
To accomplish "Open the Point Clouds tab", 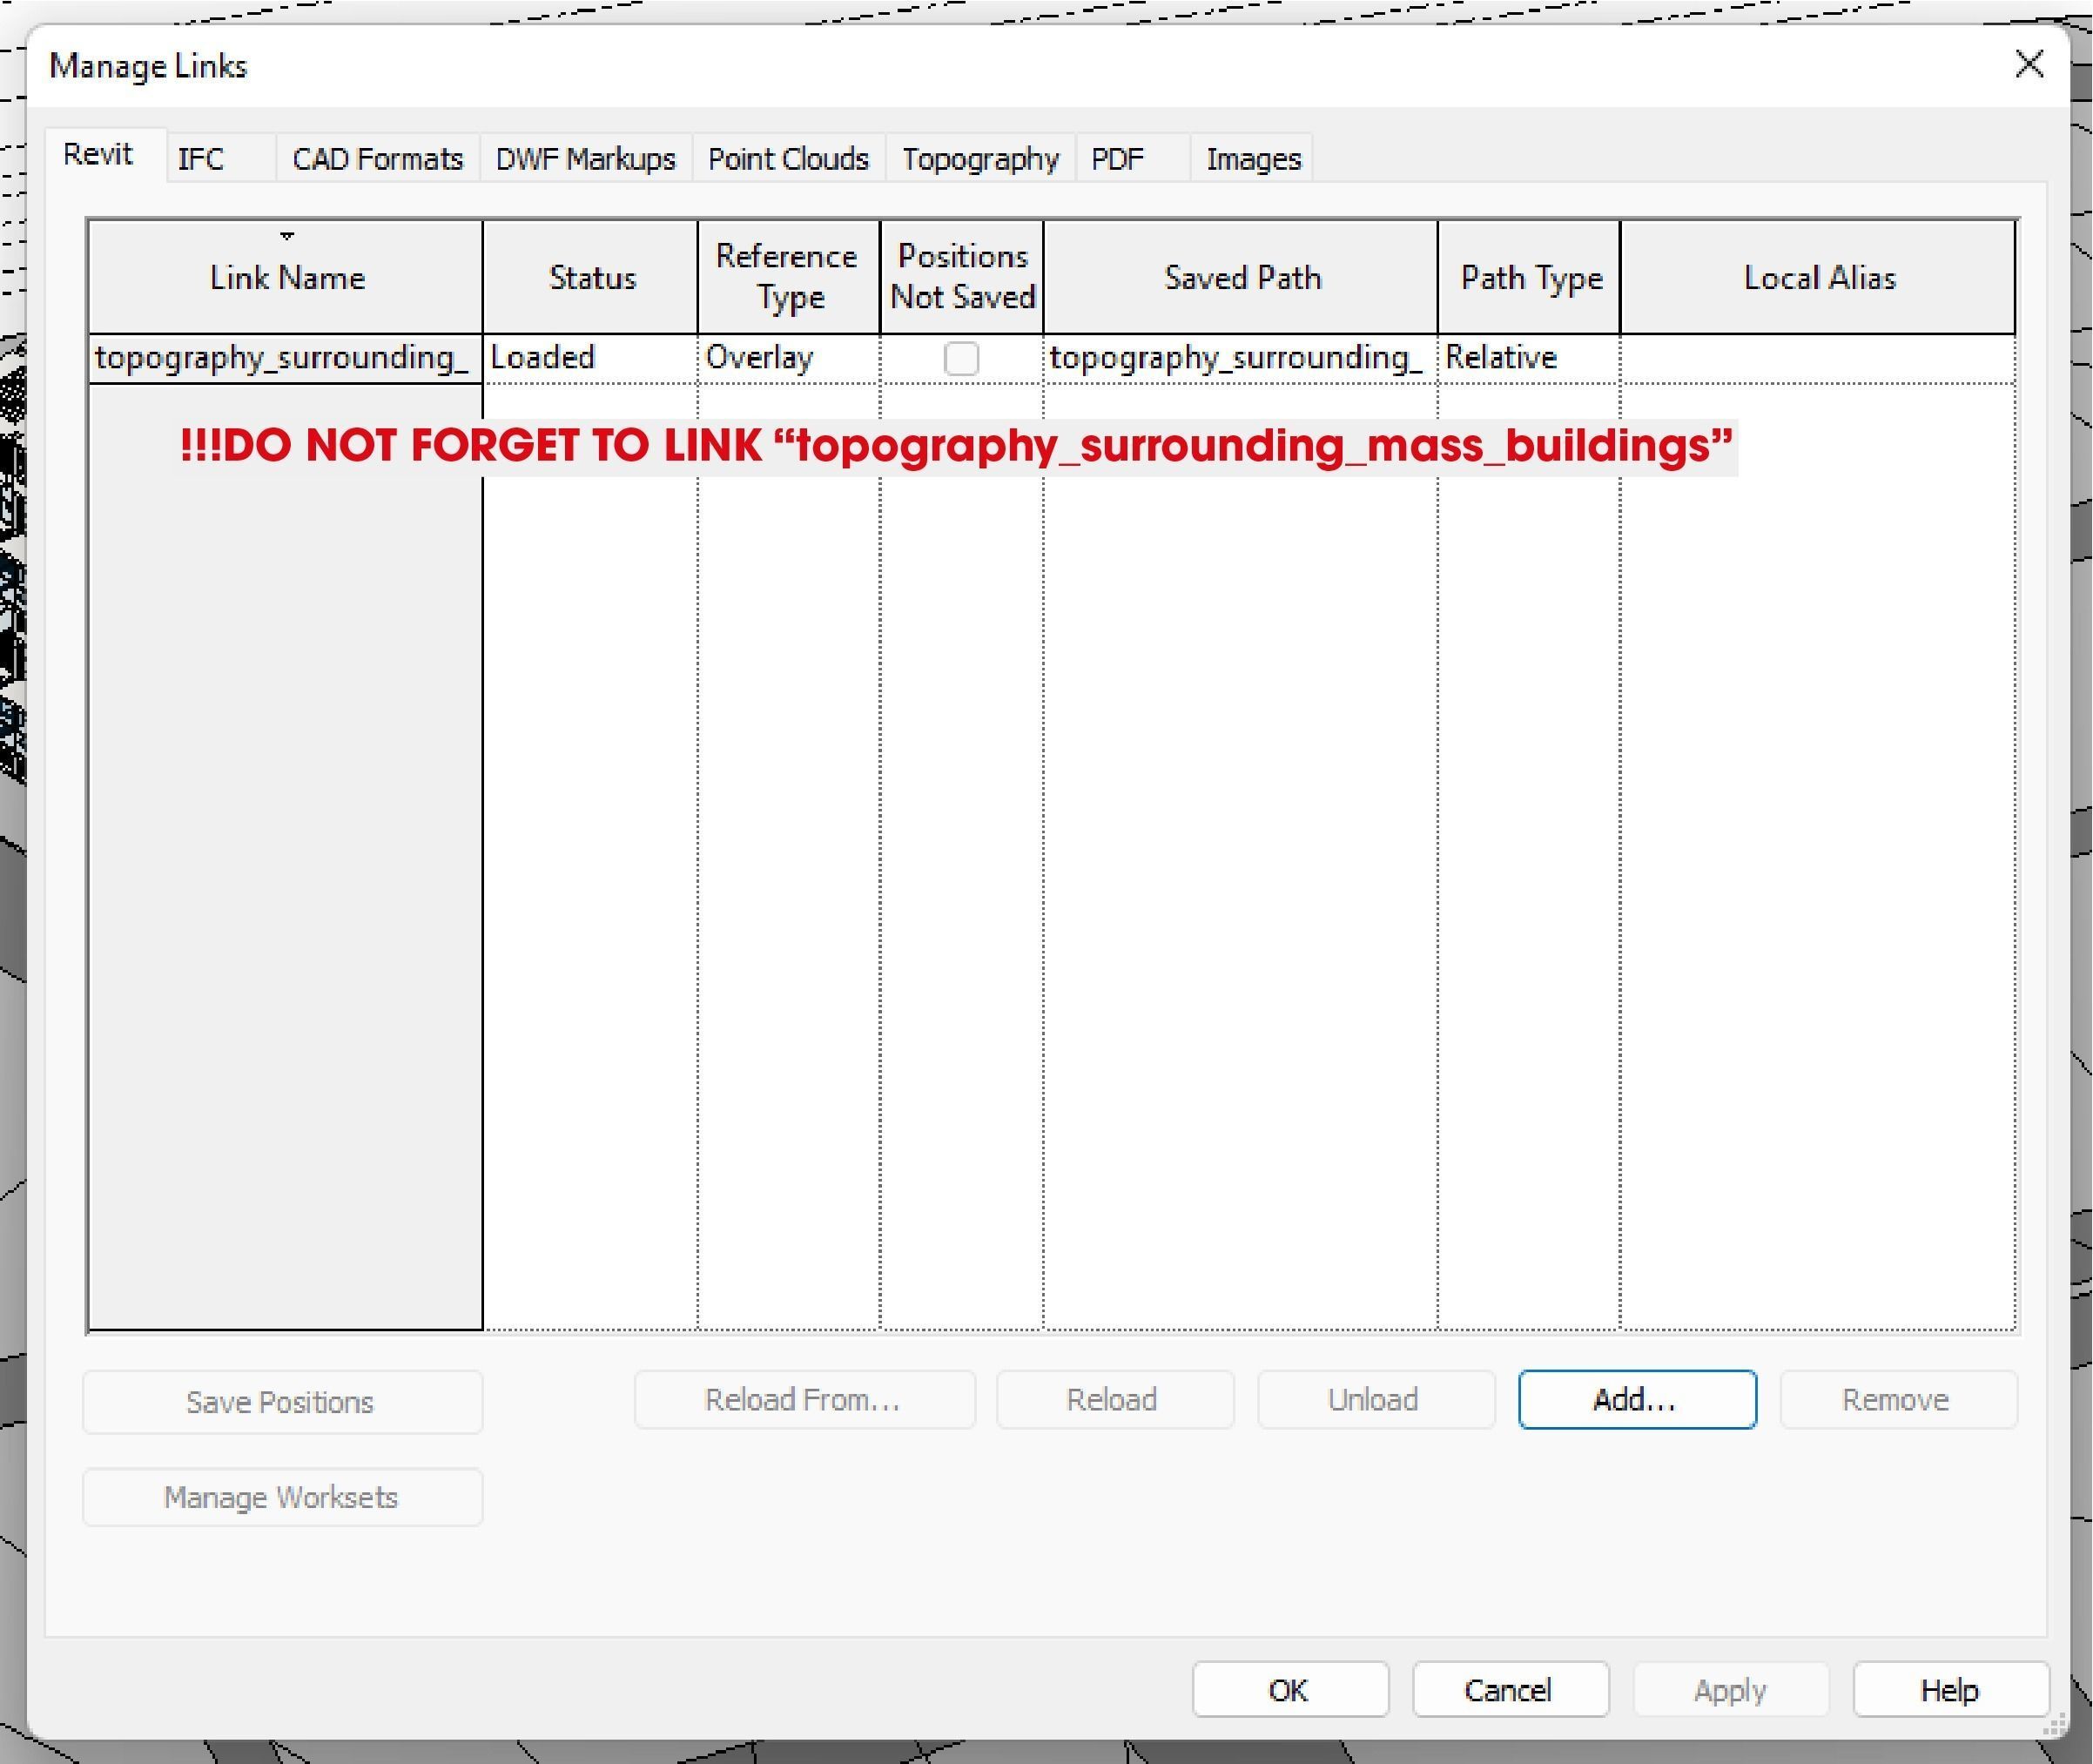I will (x=788, y=159).
